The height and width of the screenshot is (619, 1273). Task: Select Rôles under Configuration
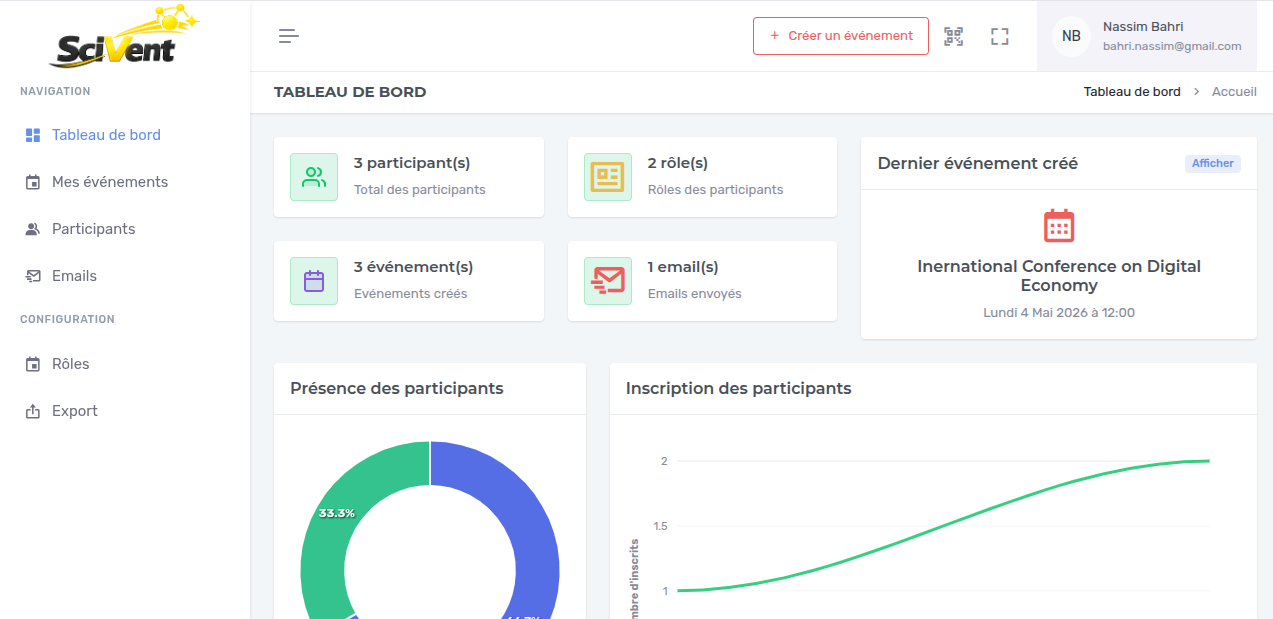(x=70, y=364)
